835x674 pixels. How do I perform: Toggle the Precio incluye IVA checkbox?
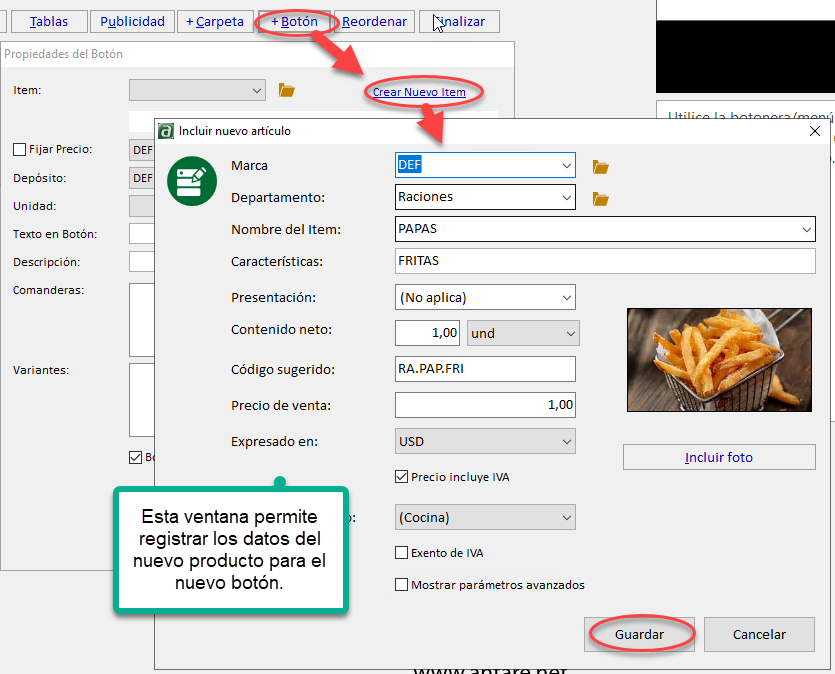[x=402, y=477]
